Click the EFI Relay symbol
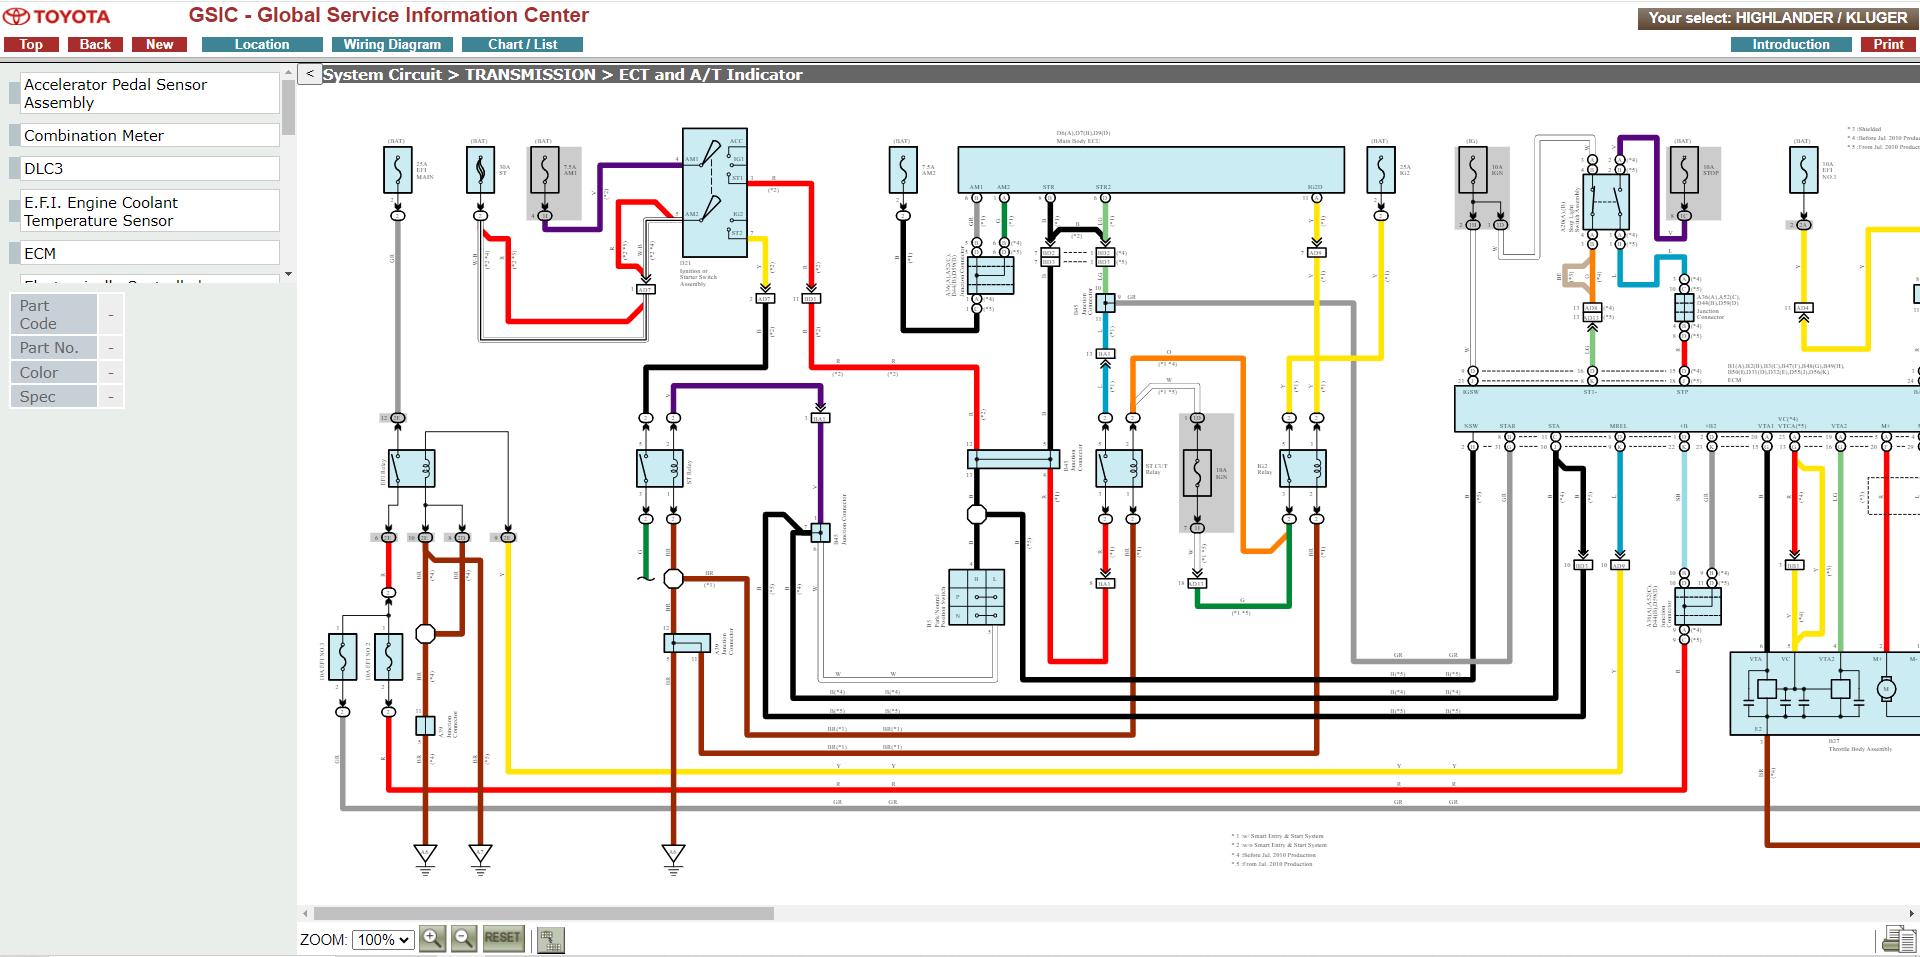This screenshot has width=1920, height=957. click(412, 468)
